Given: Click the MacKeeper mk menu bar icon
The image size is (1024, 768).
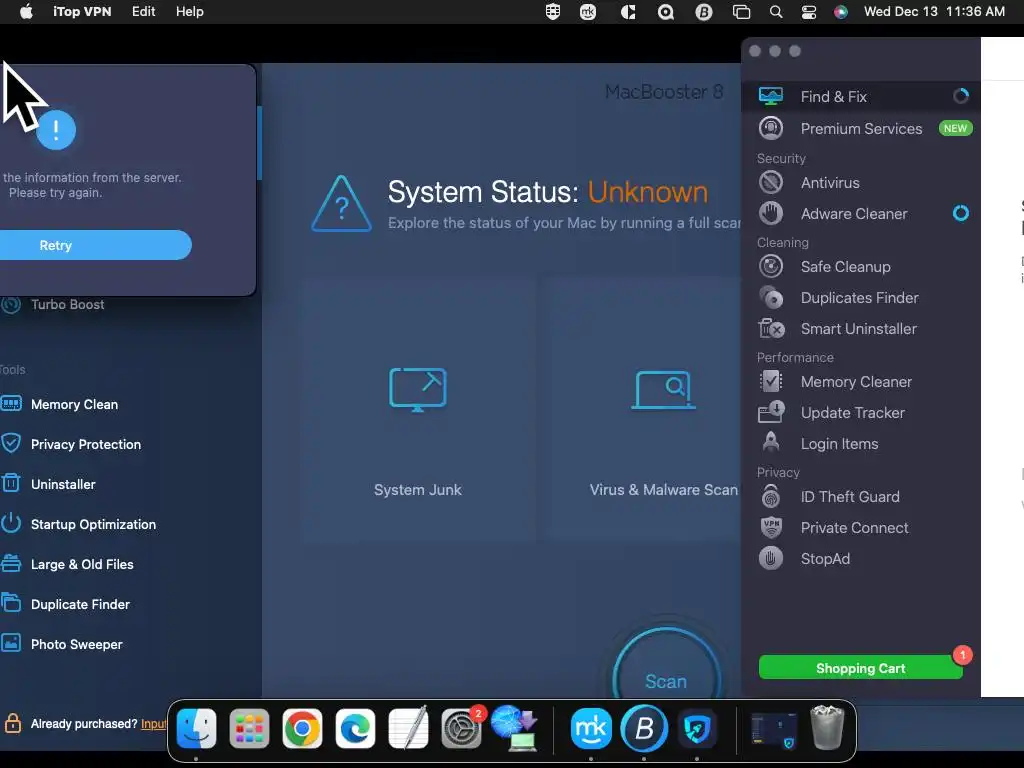Looking at the screenshot, I should 588,12.
